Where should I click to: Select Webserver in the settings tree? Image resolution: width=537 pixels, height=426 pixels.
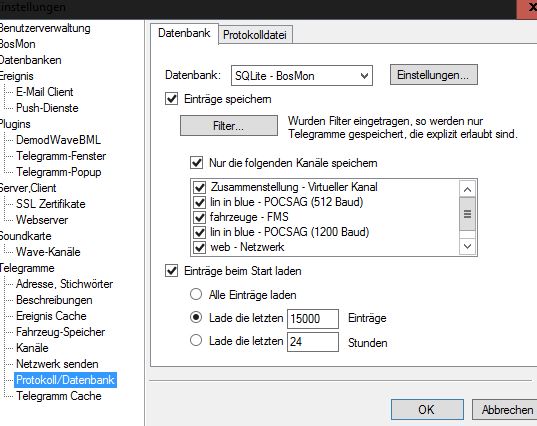42,220
